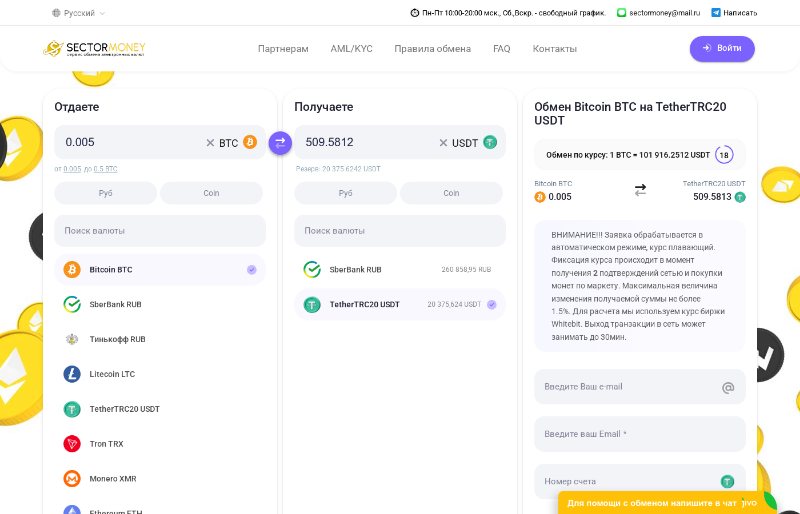This screenshot has height=514, width=800.
Task: Clear the 509.5812 USDT amount with X
Action: (443, 143)
